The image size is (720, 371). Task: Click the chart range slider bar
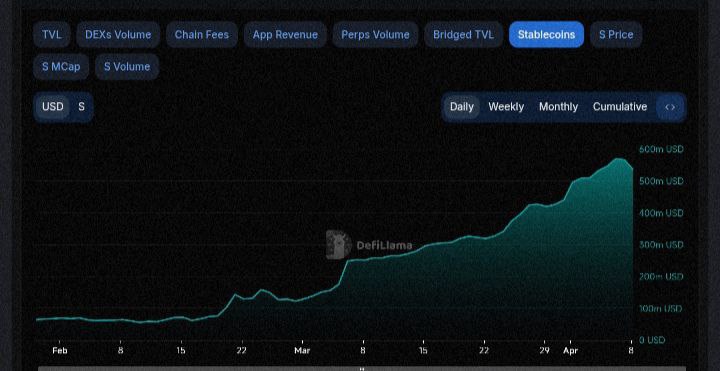coord(362,369)
